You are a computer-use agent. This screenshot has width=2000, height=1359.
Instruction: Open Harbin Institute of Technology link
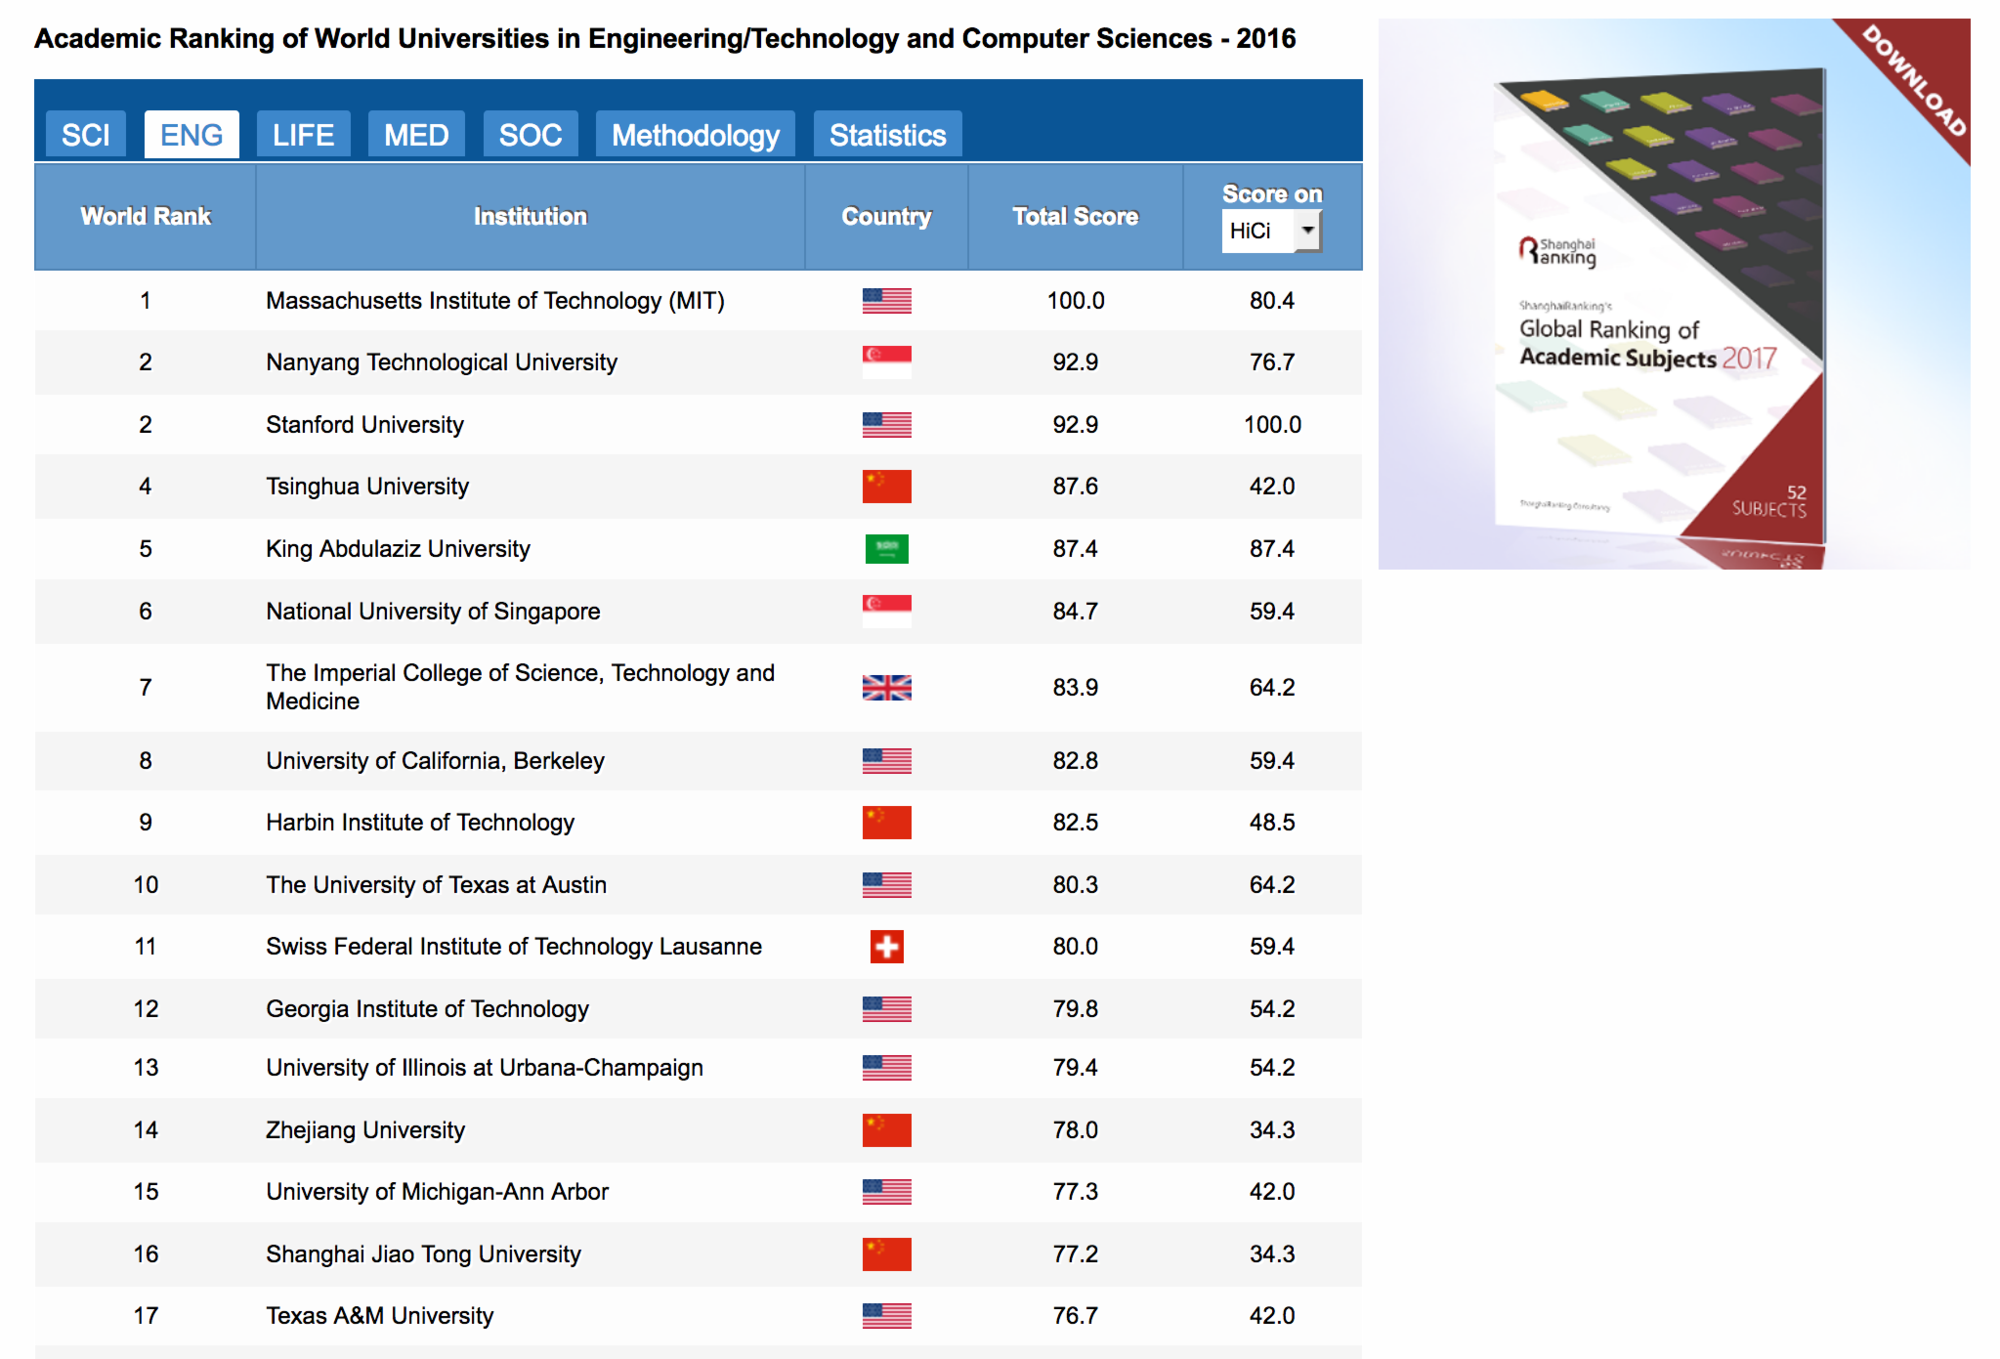coord(420,822)
